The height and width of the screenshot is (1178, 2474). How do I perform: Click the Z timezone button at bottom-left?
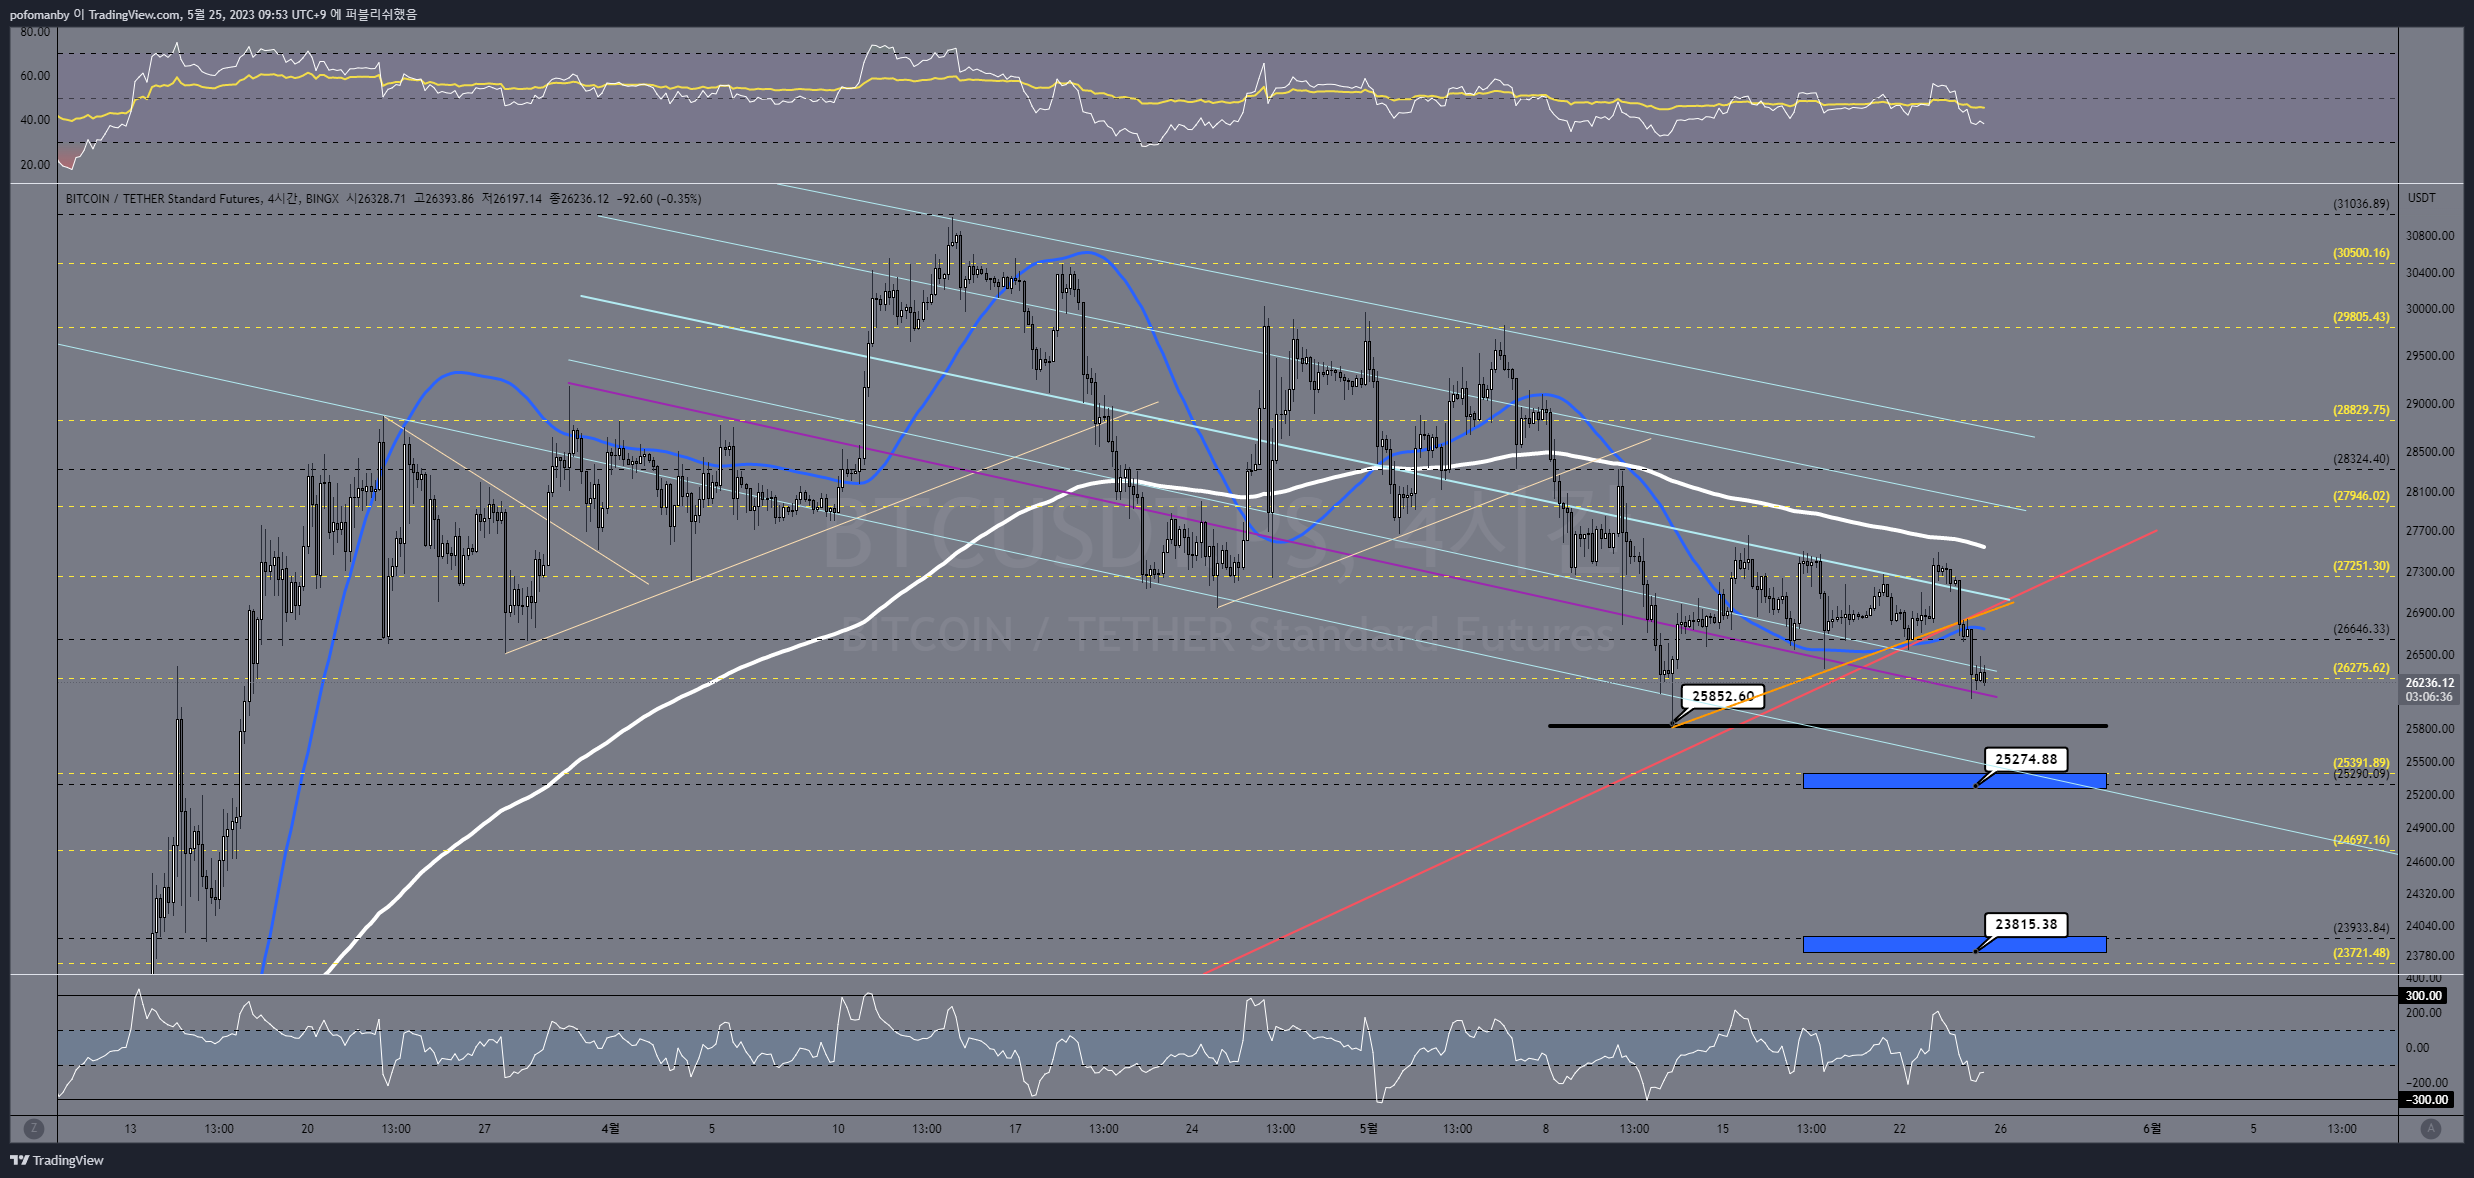coord(33,1128)
